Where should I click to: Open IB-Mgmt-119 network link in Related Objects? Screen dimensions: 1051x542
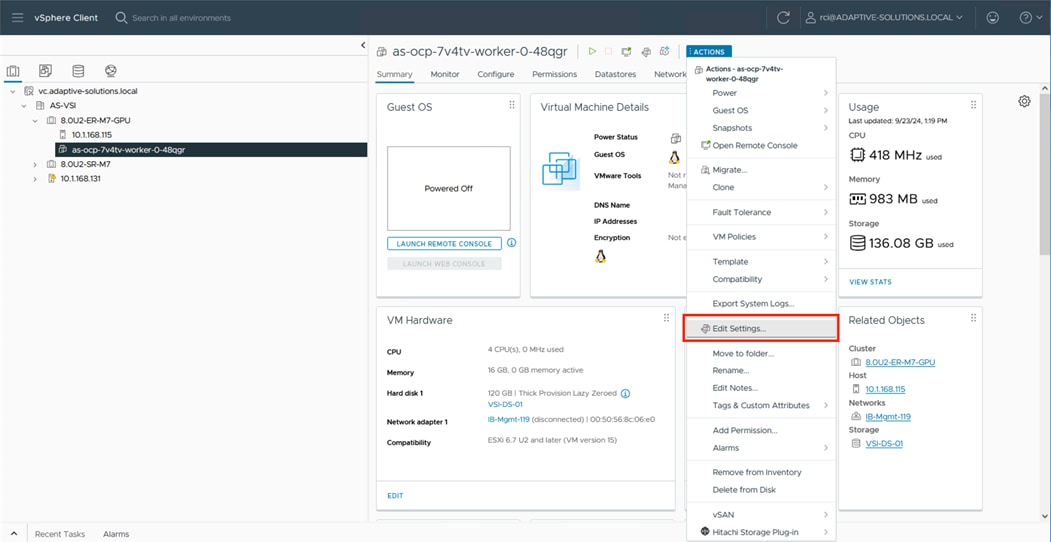pos(888,416)
